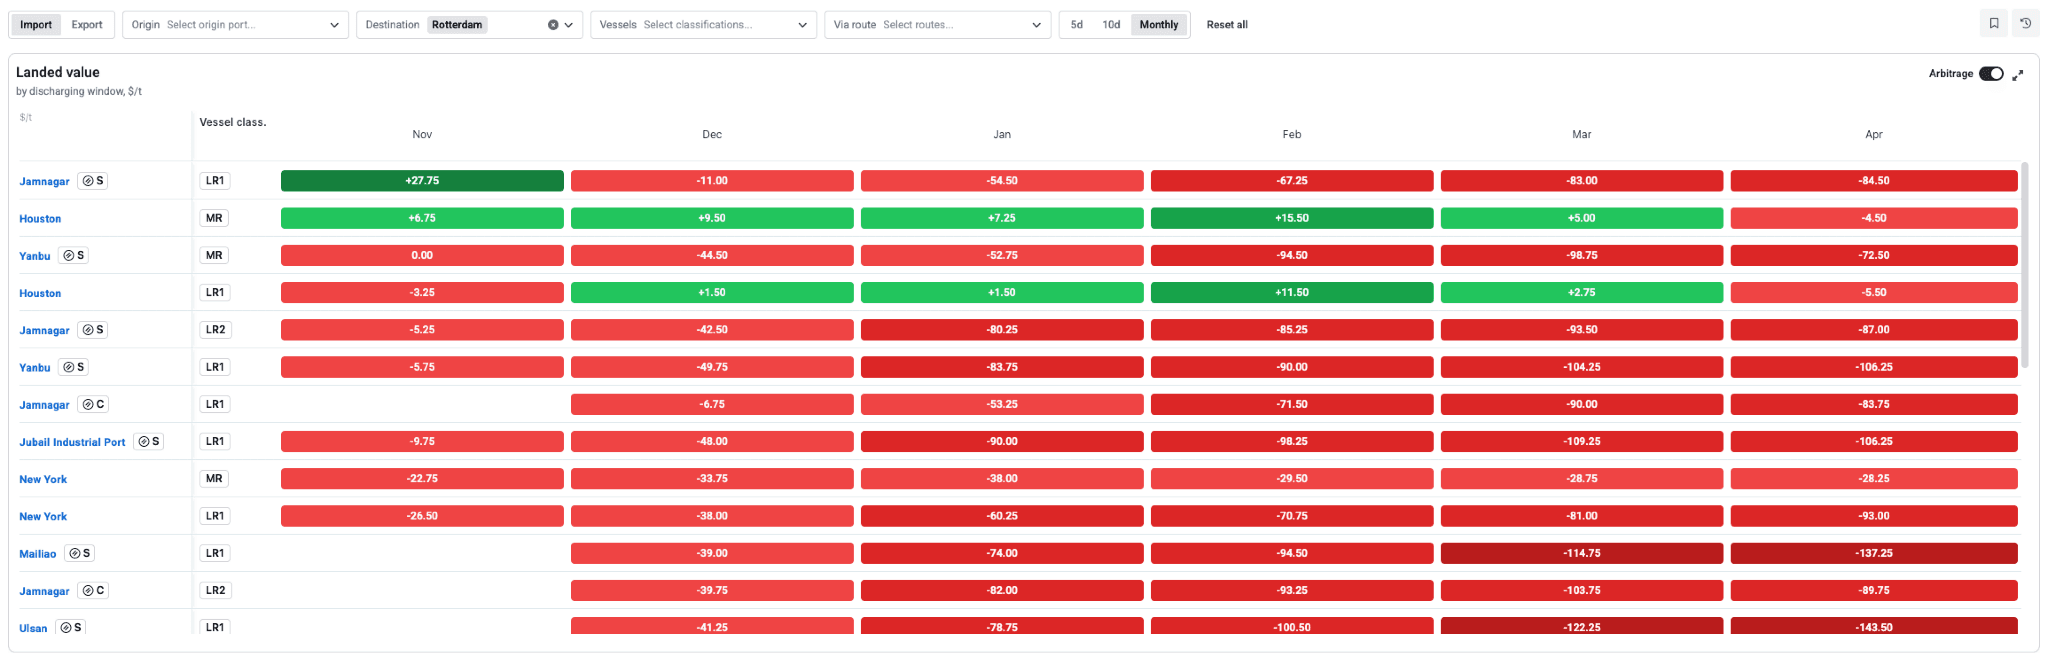Click the S route badge beside Jubail Industrial Port

click(x=149, y=441)
